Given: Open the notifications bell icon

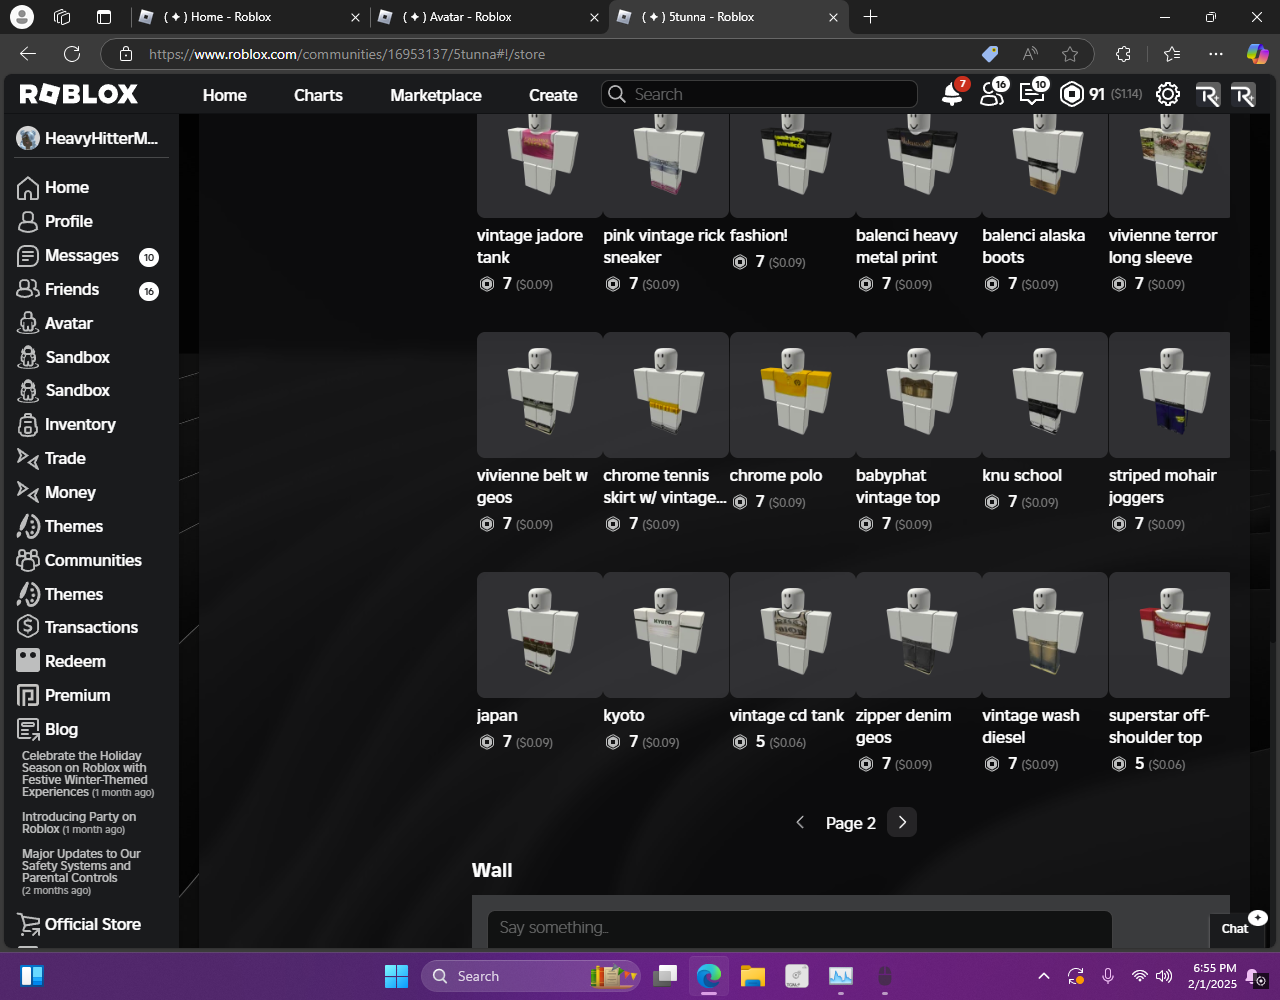Looking at the screenshot, I should (953, 95).
